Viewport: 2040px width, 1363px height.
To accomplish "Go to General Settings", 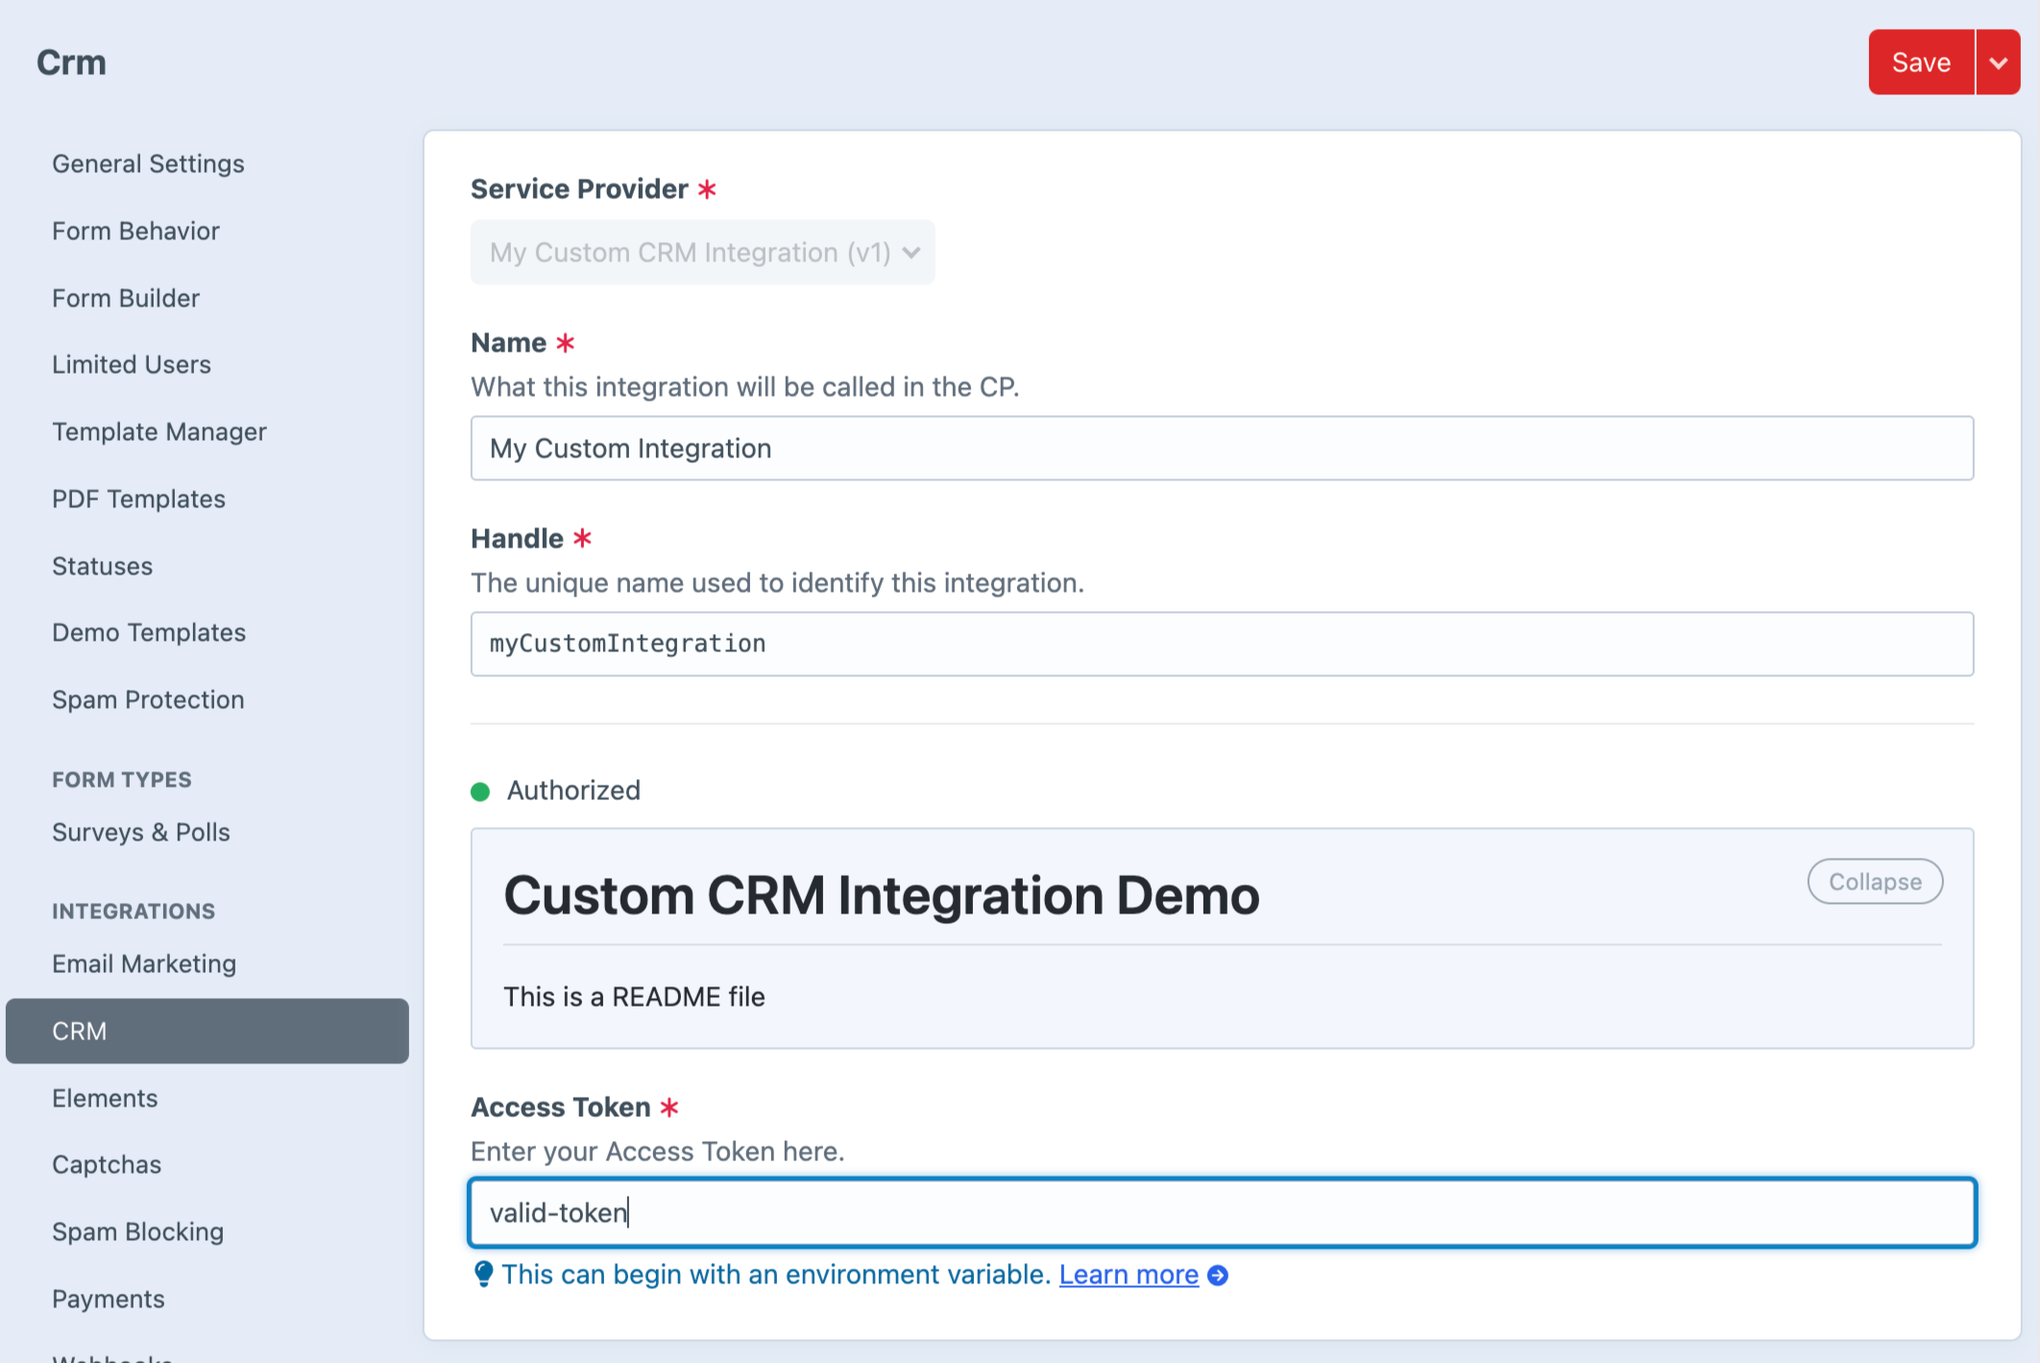I will tap(148, 163).
